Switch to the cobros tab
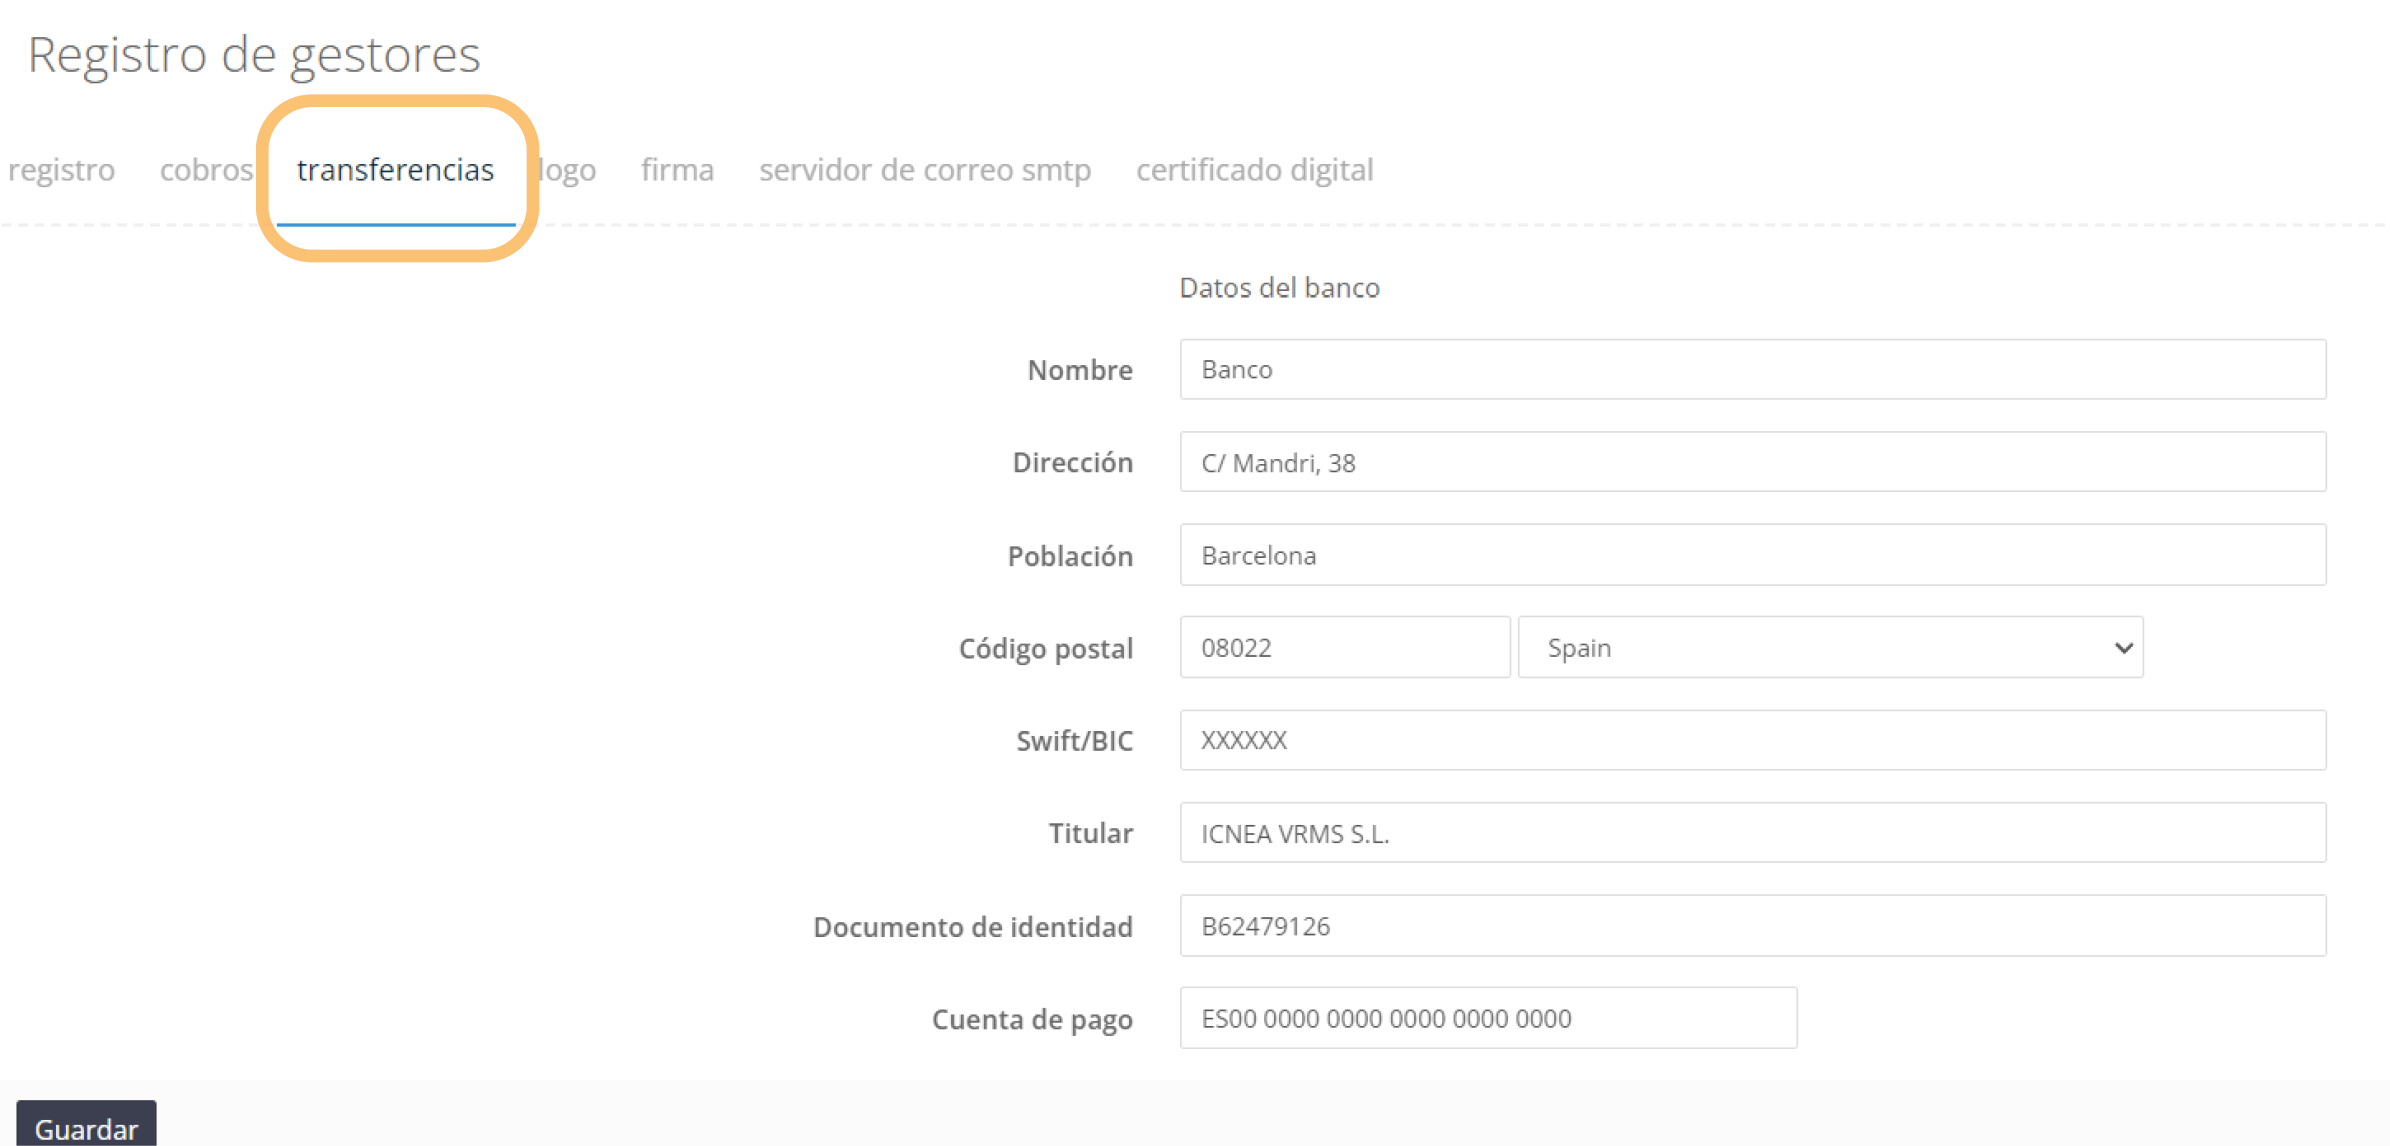2390x1146 pixels. [x=206, y=170]
